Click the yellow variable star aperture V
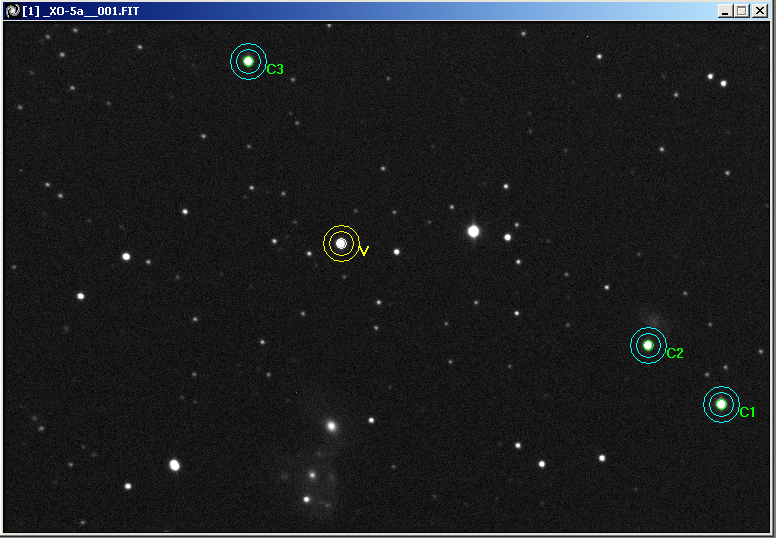This screenshot has height=538, width=776. (x=341, y=243)
